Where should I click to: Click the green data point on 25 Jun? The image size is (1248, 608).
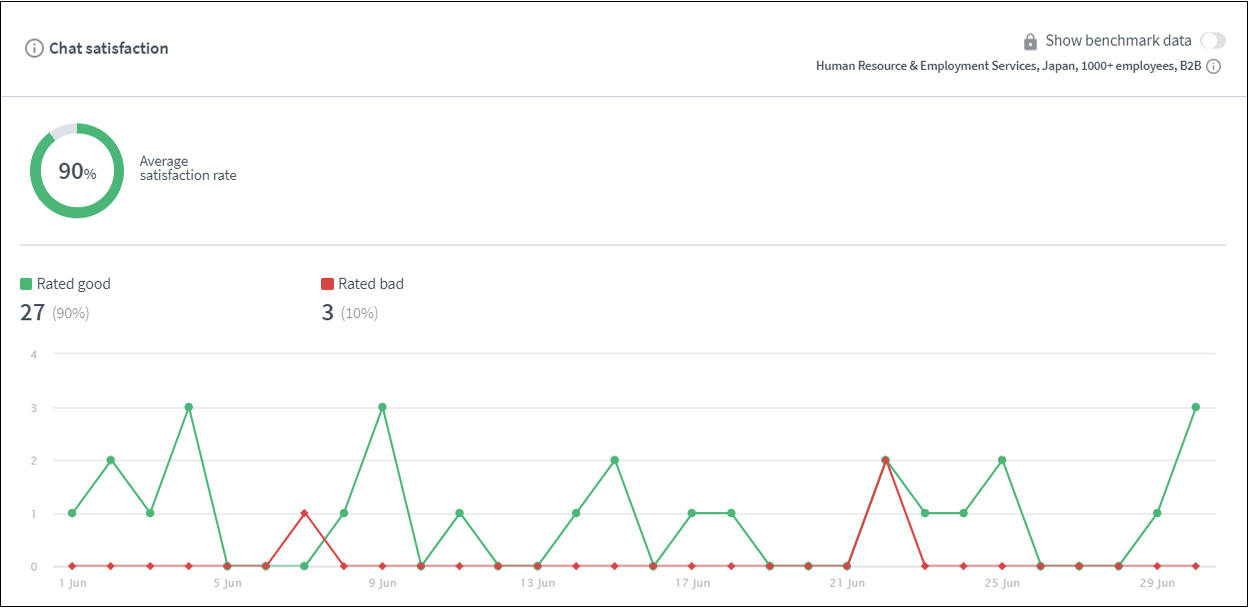1001,460
